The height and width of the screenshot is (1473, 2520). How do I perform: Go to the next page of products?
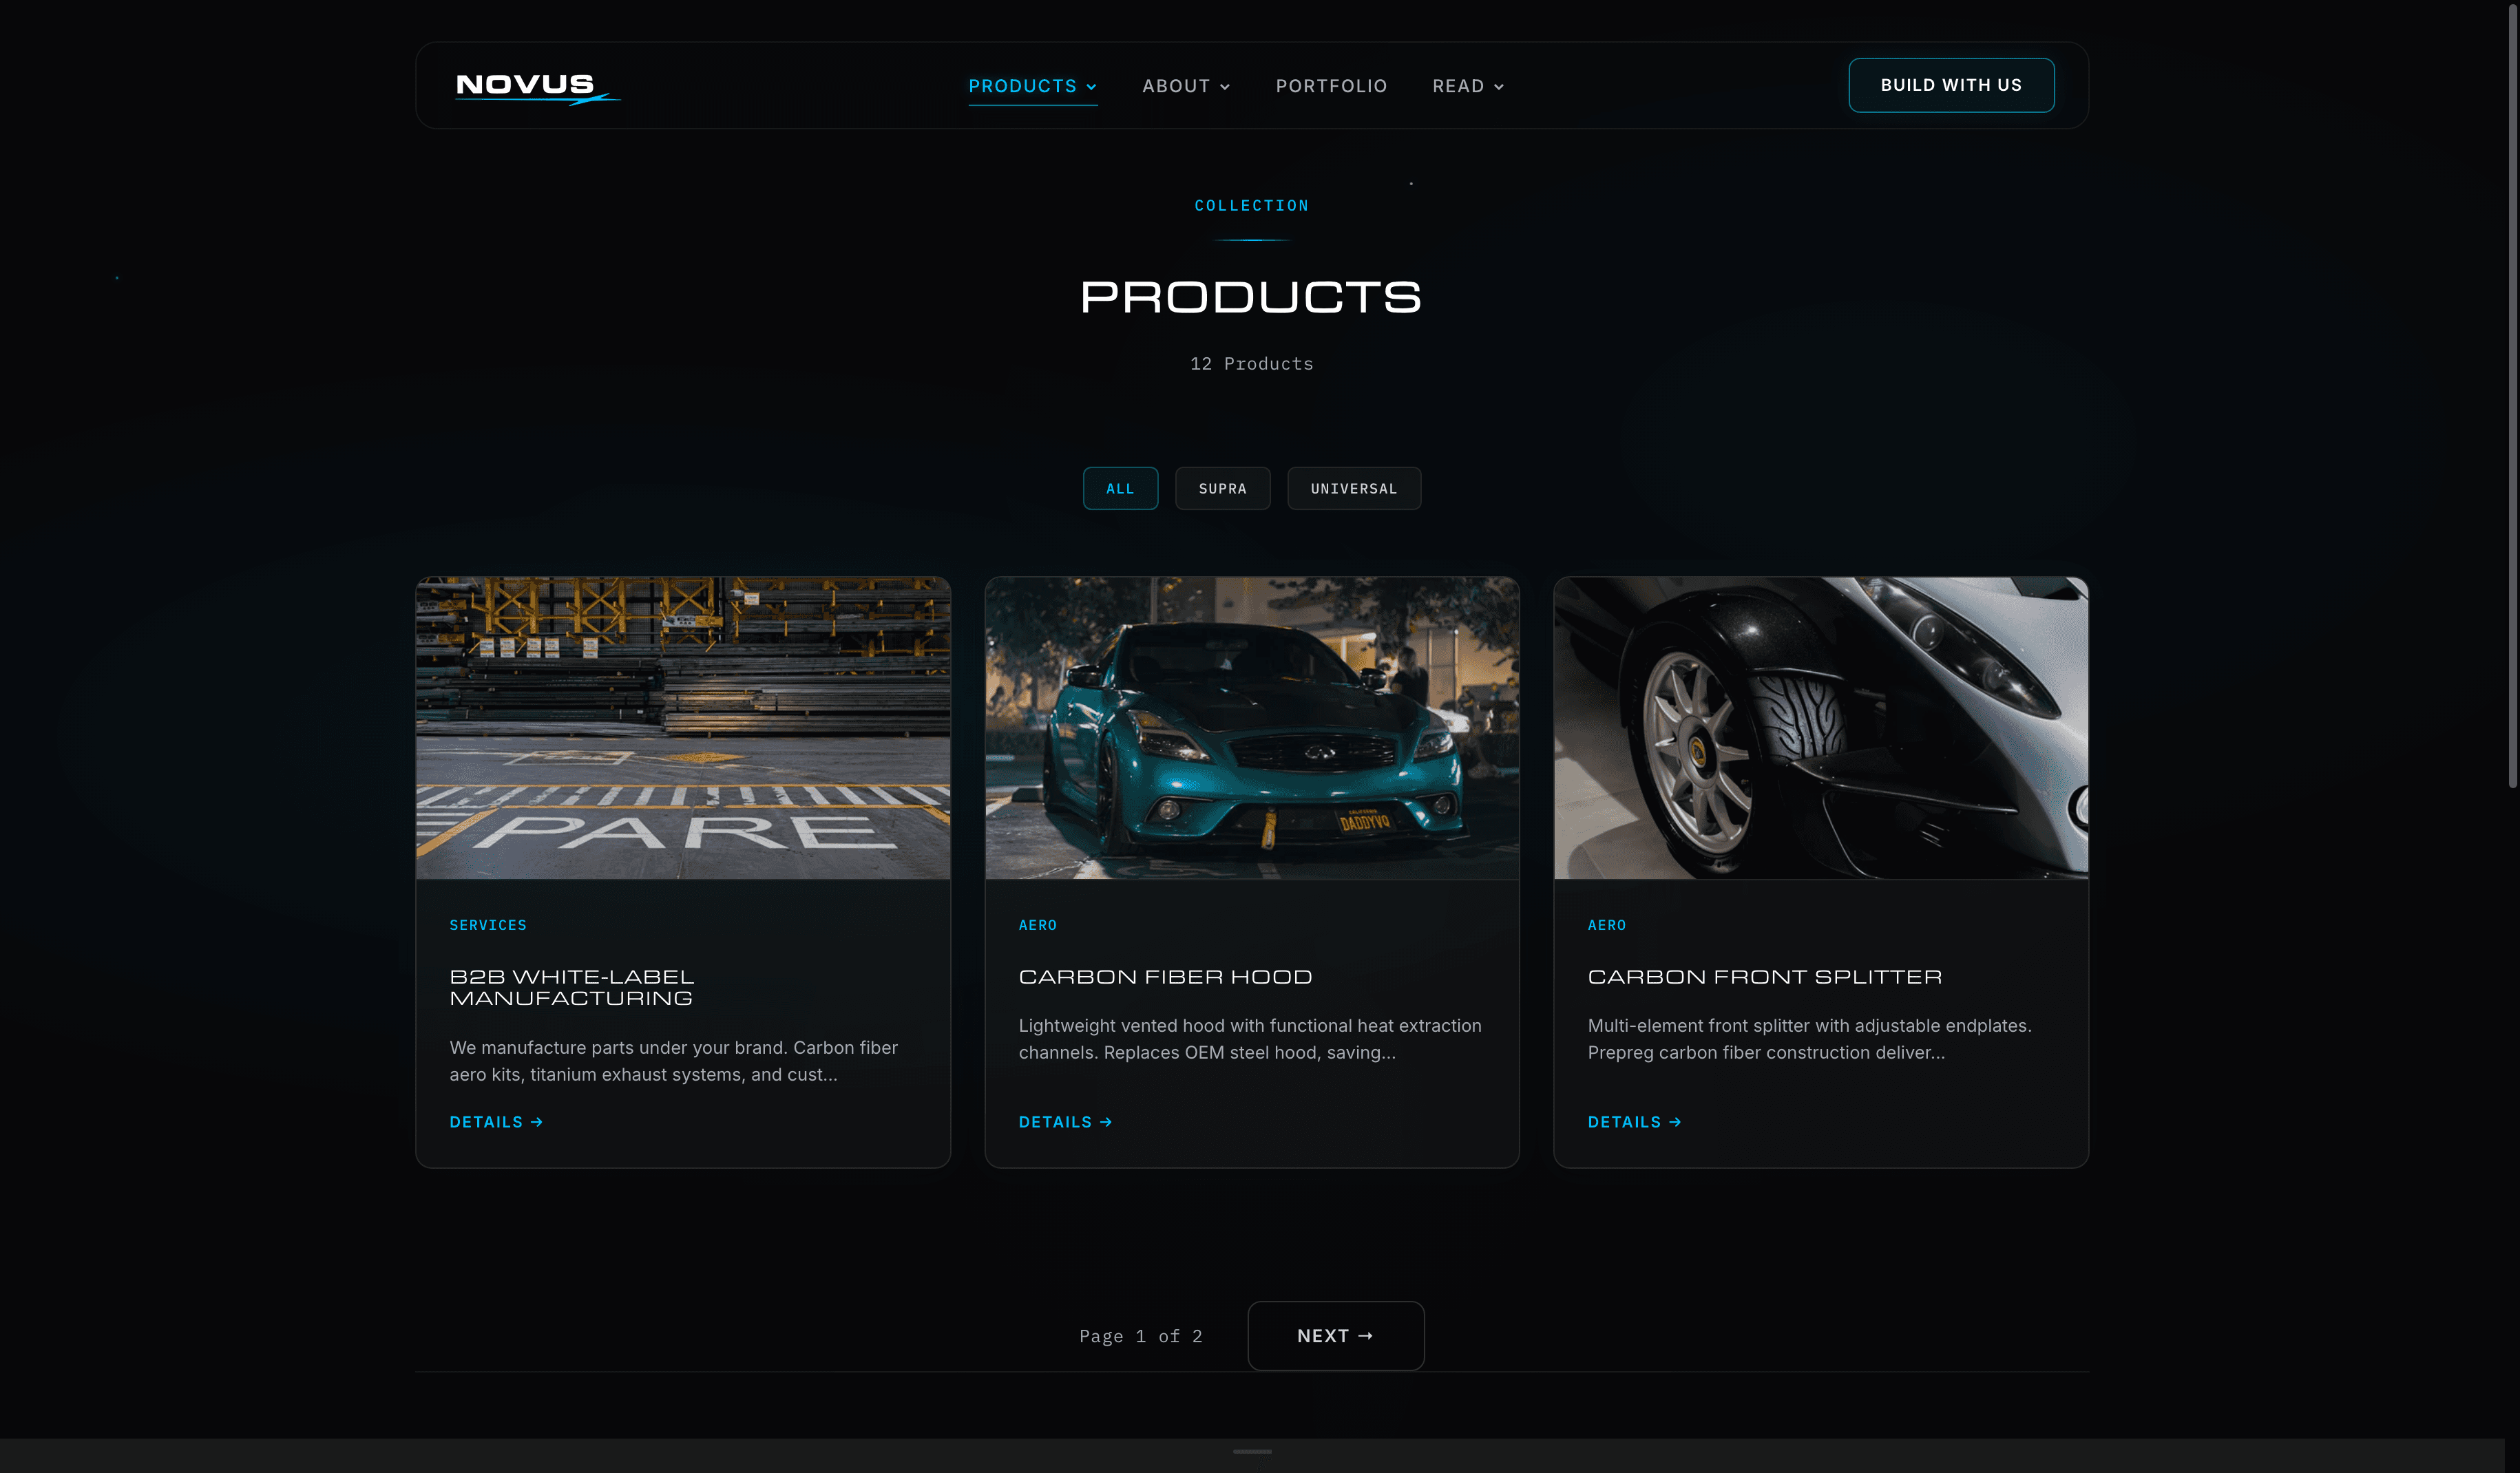1335,1335
